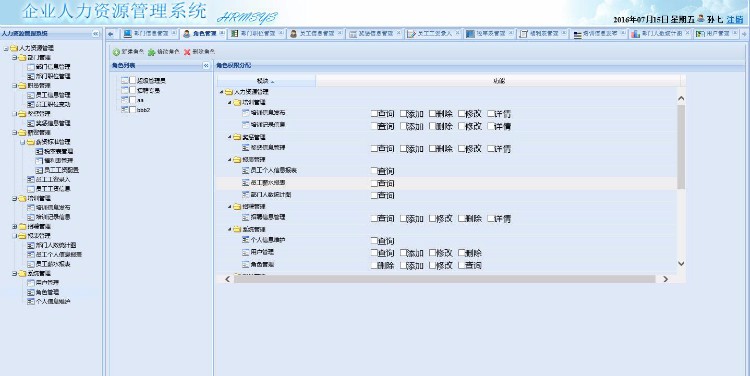Click the user avatar icon beside 注销
This screenshot has width=750, height=376.
[701, 19]
